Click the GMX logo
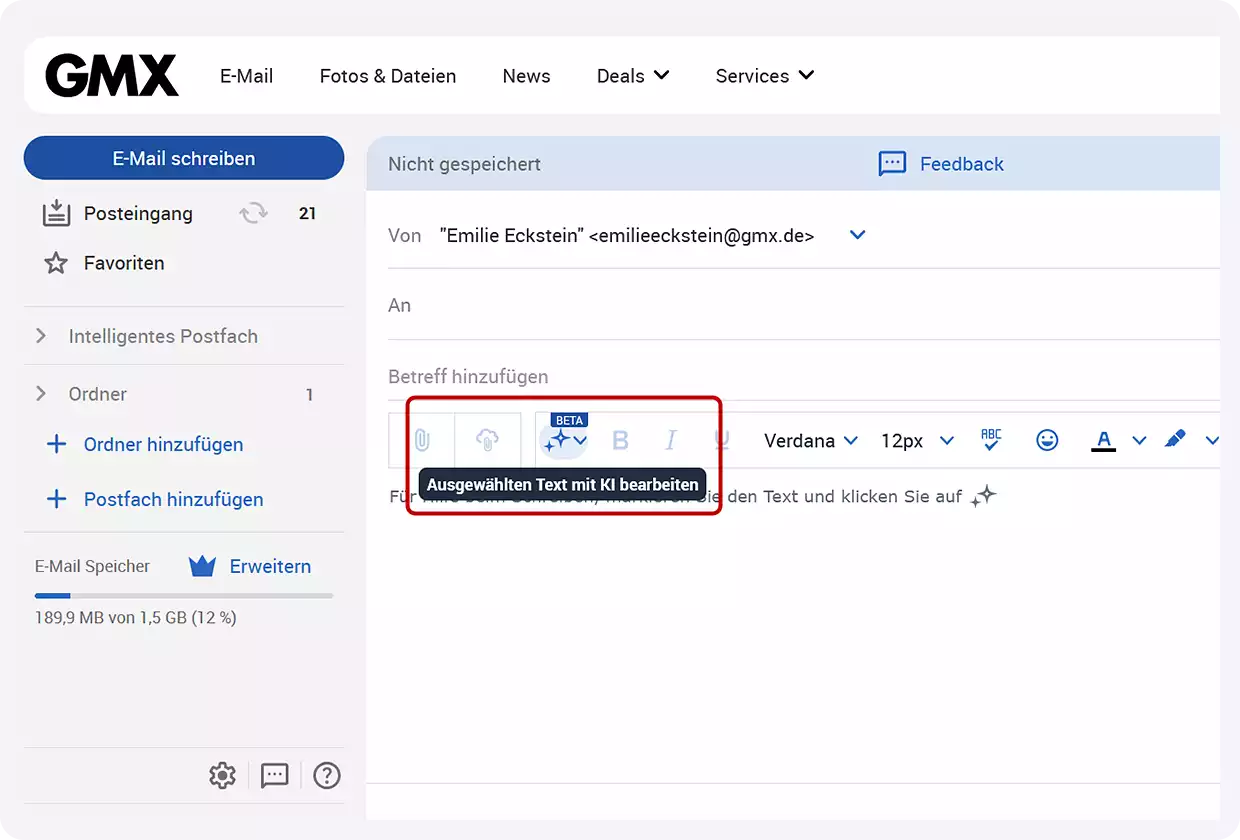This screenshot has height=840, width=1240. pos(112,76)
